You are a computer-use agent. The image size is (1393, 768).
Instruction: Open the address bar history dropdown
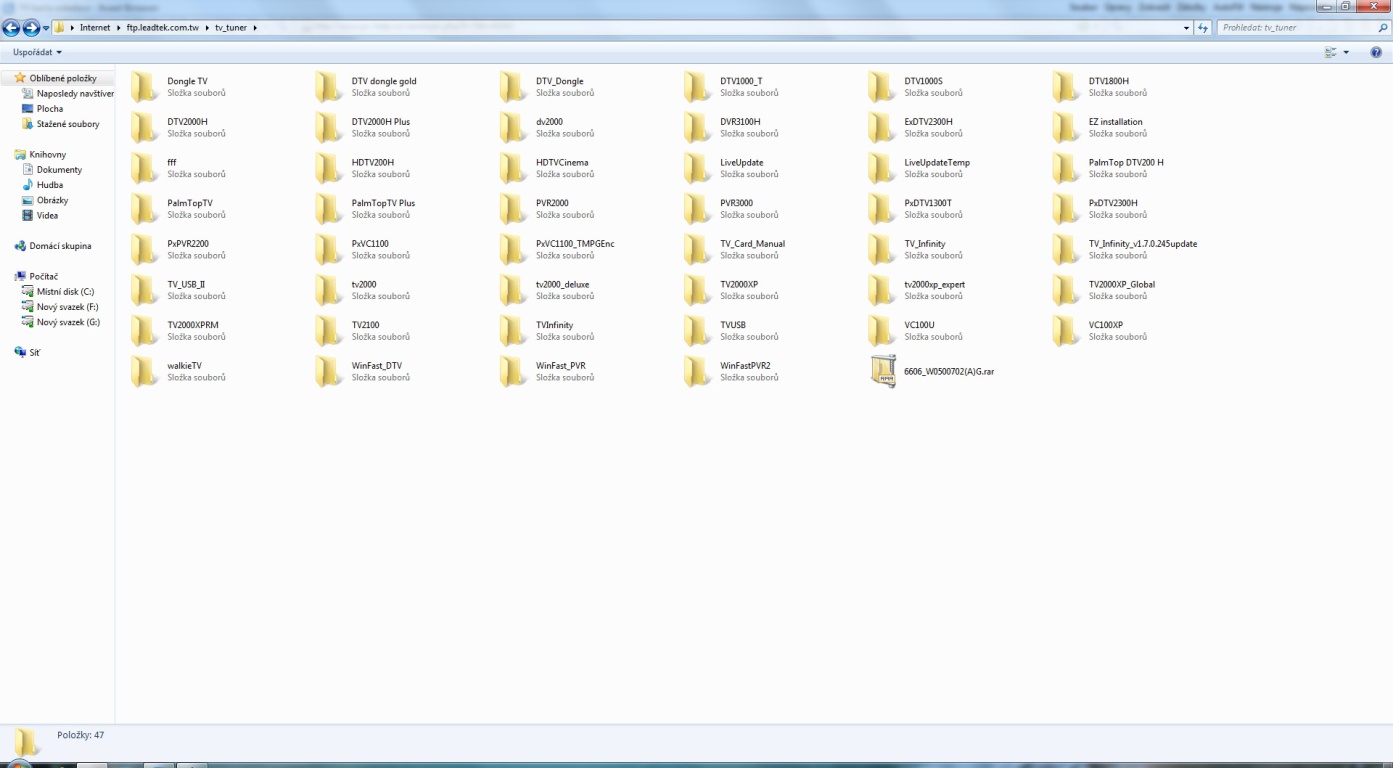1187,28
